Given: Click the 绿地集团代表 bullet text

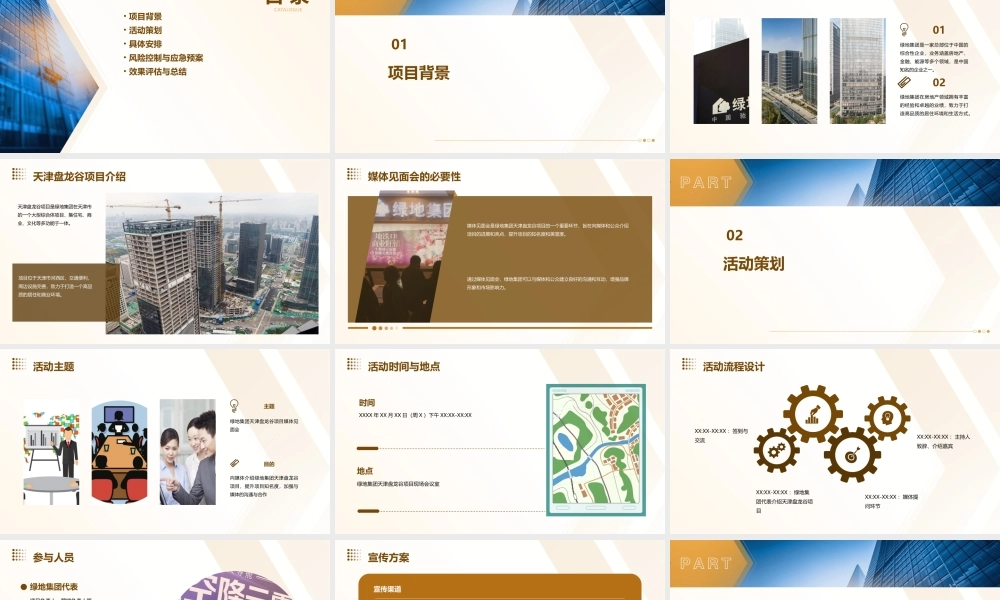Looking at the screenshot, I should (x=54, y=587).
